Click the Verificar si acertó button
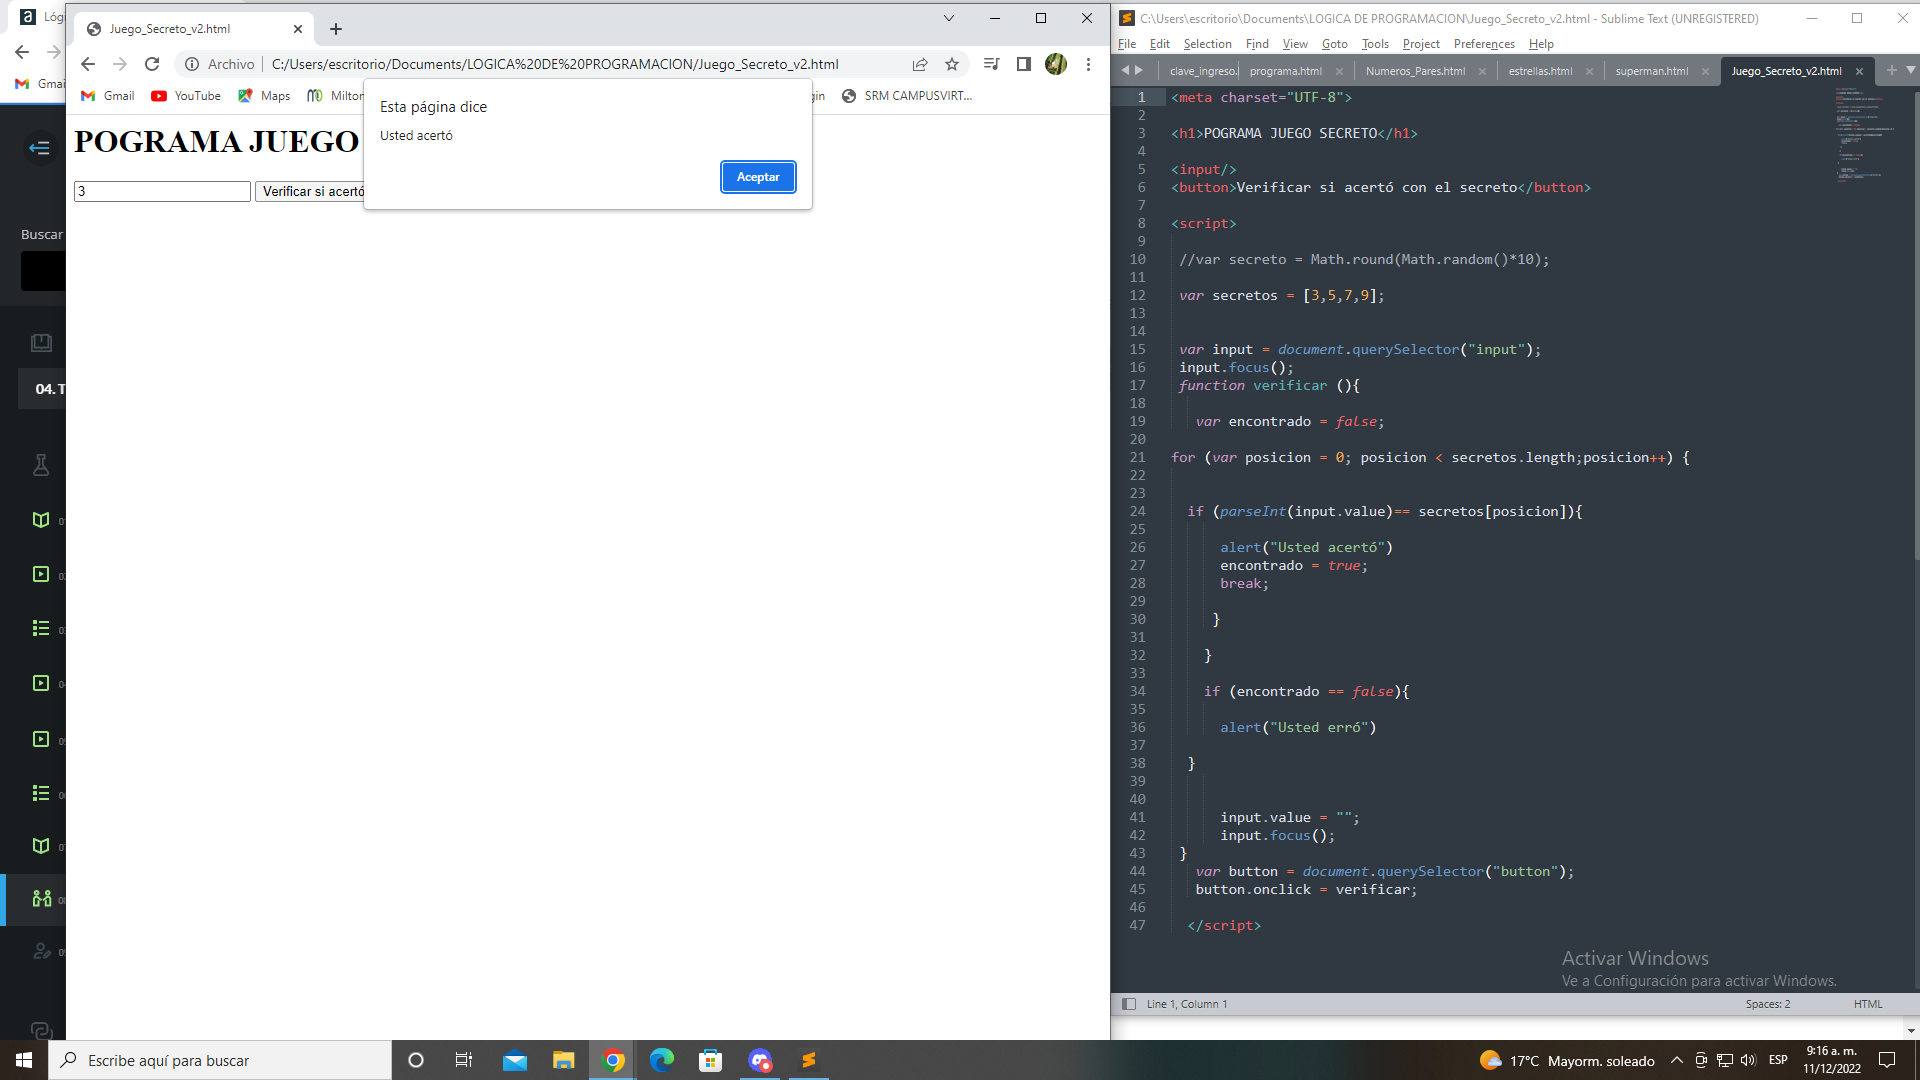Viewport: 1920px width, 1080px height. click(315, 191)
